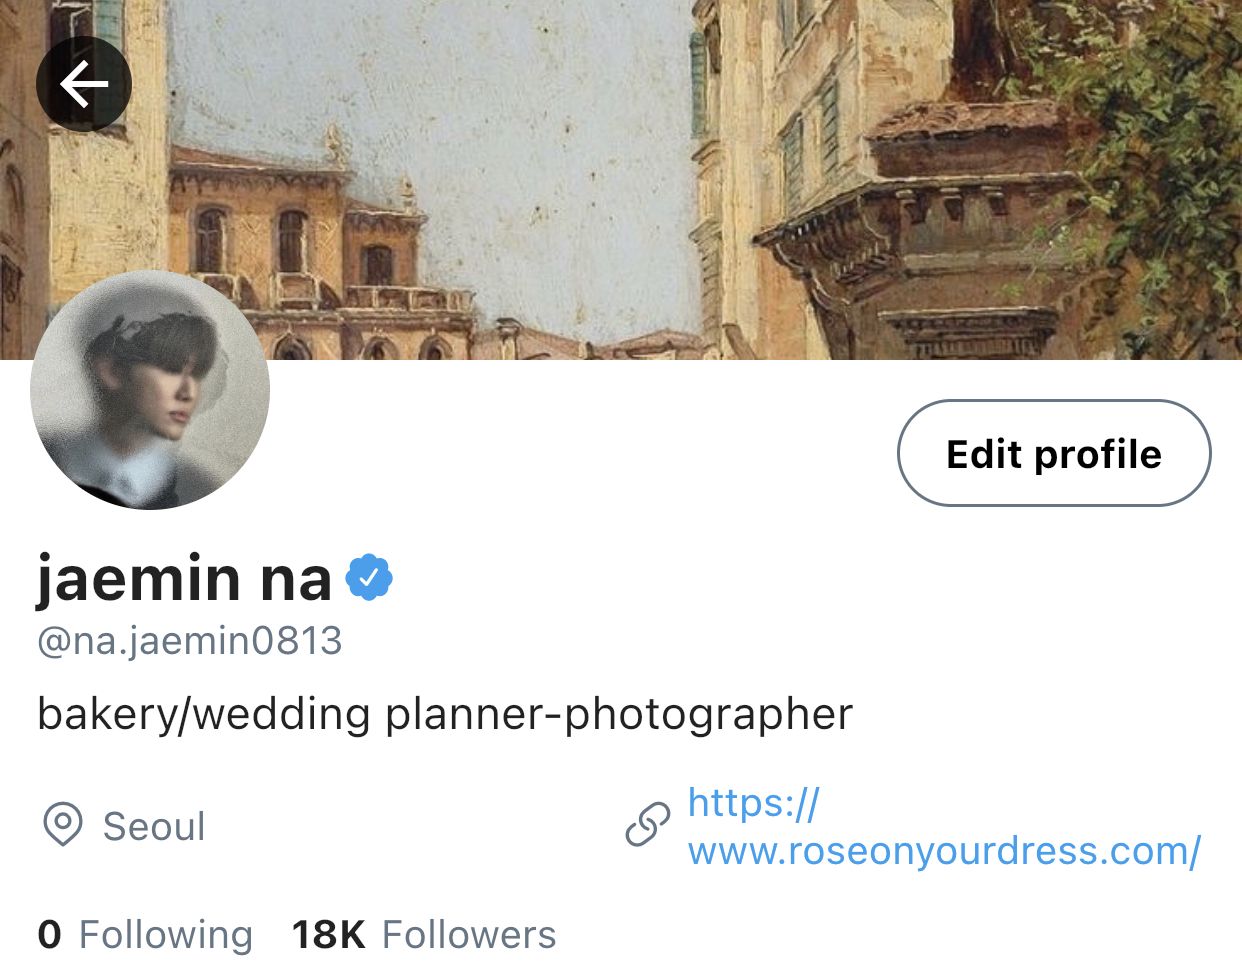This screenshot has height=979, width=1242.
Task: Click the display name jaemin na
Action: pyautogui.click(x=184, y=579)
